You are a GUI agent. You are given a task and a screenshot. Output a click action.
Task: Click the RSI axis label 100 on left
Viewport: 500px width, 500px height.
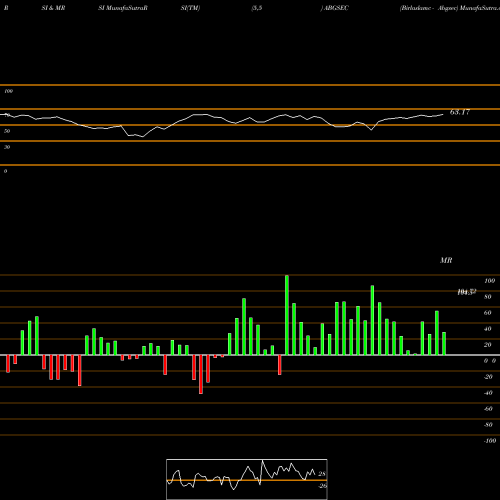9,91
